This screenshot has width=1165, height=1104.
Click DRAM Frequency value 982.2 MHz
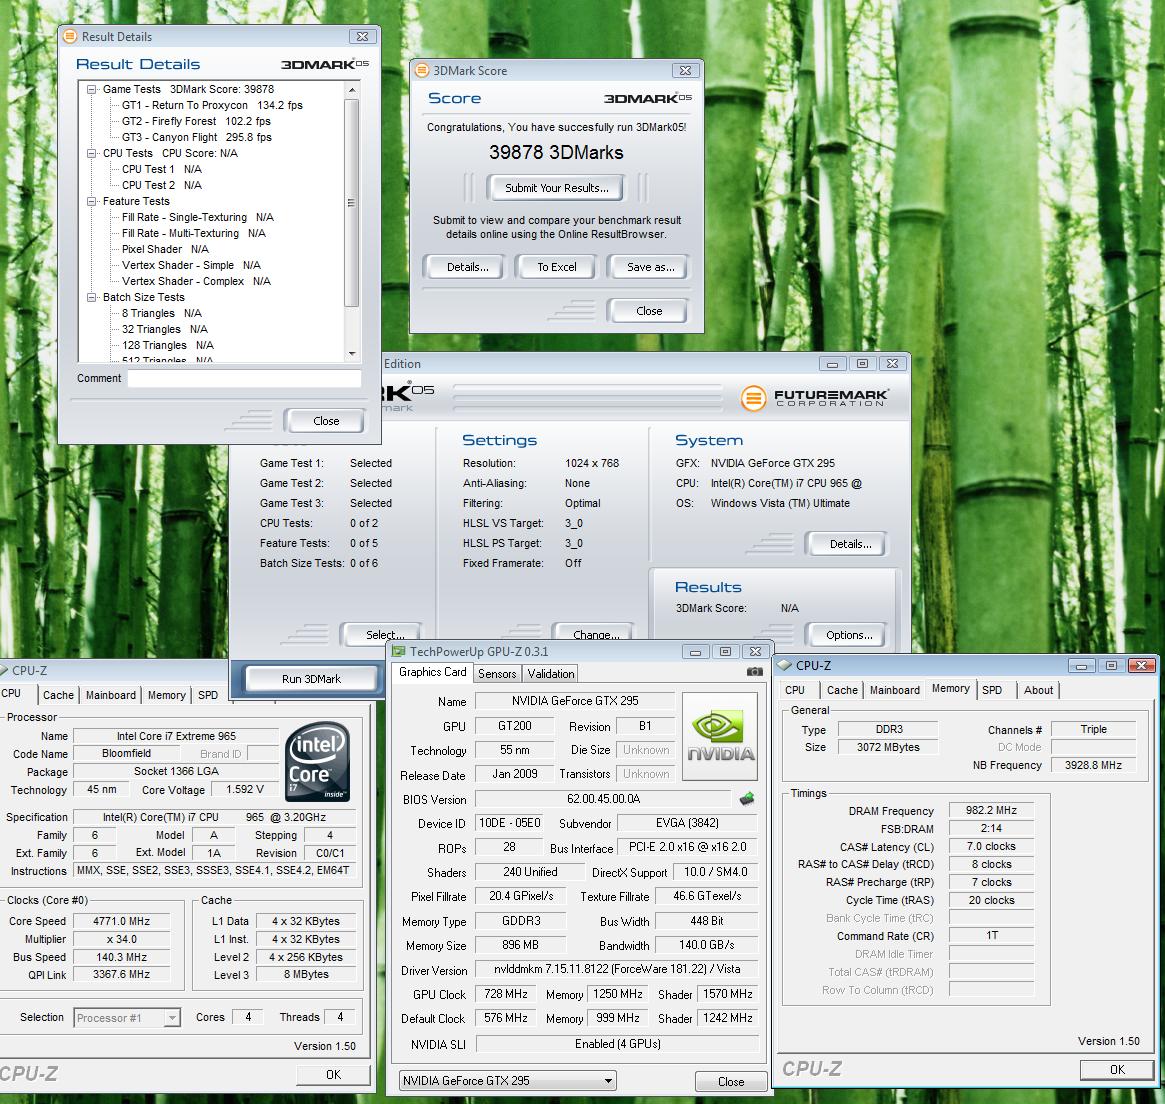tap(991, 811)
